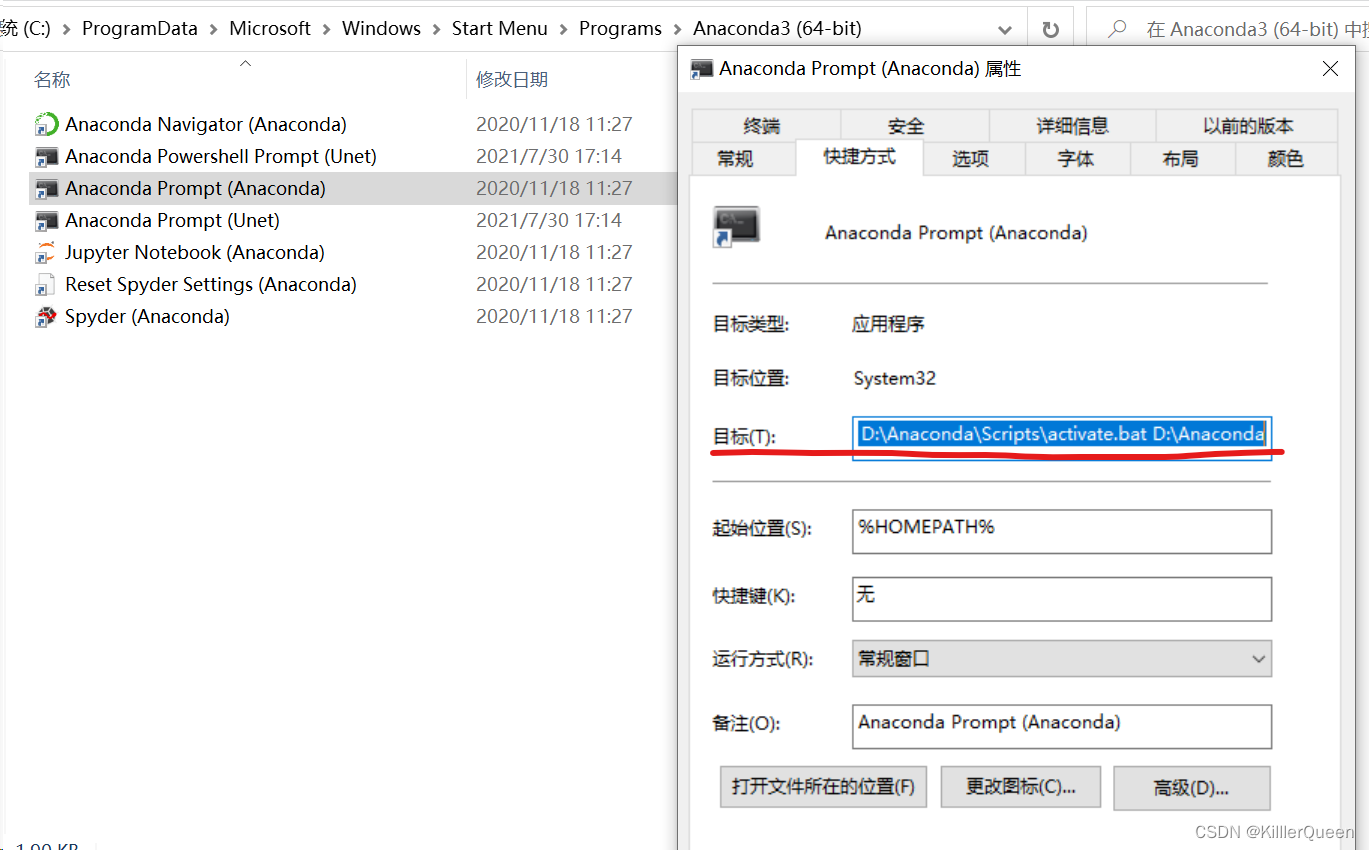Select the Spyder (Anaconda) file name

click(x=147, y=316)
